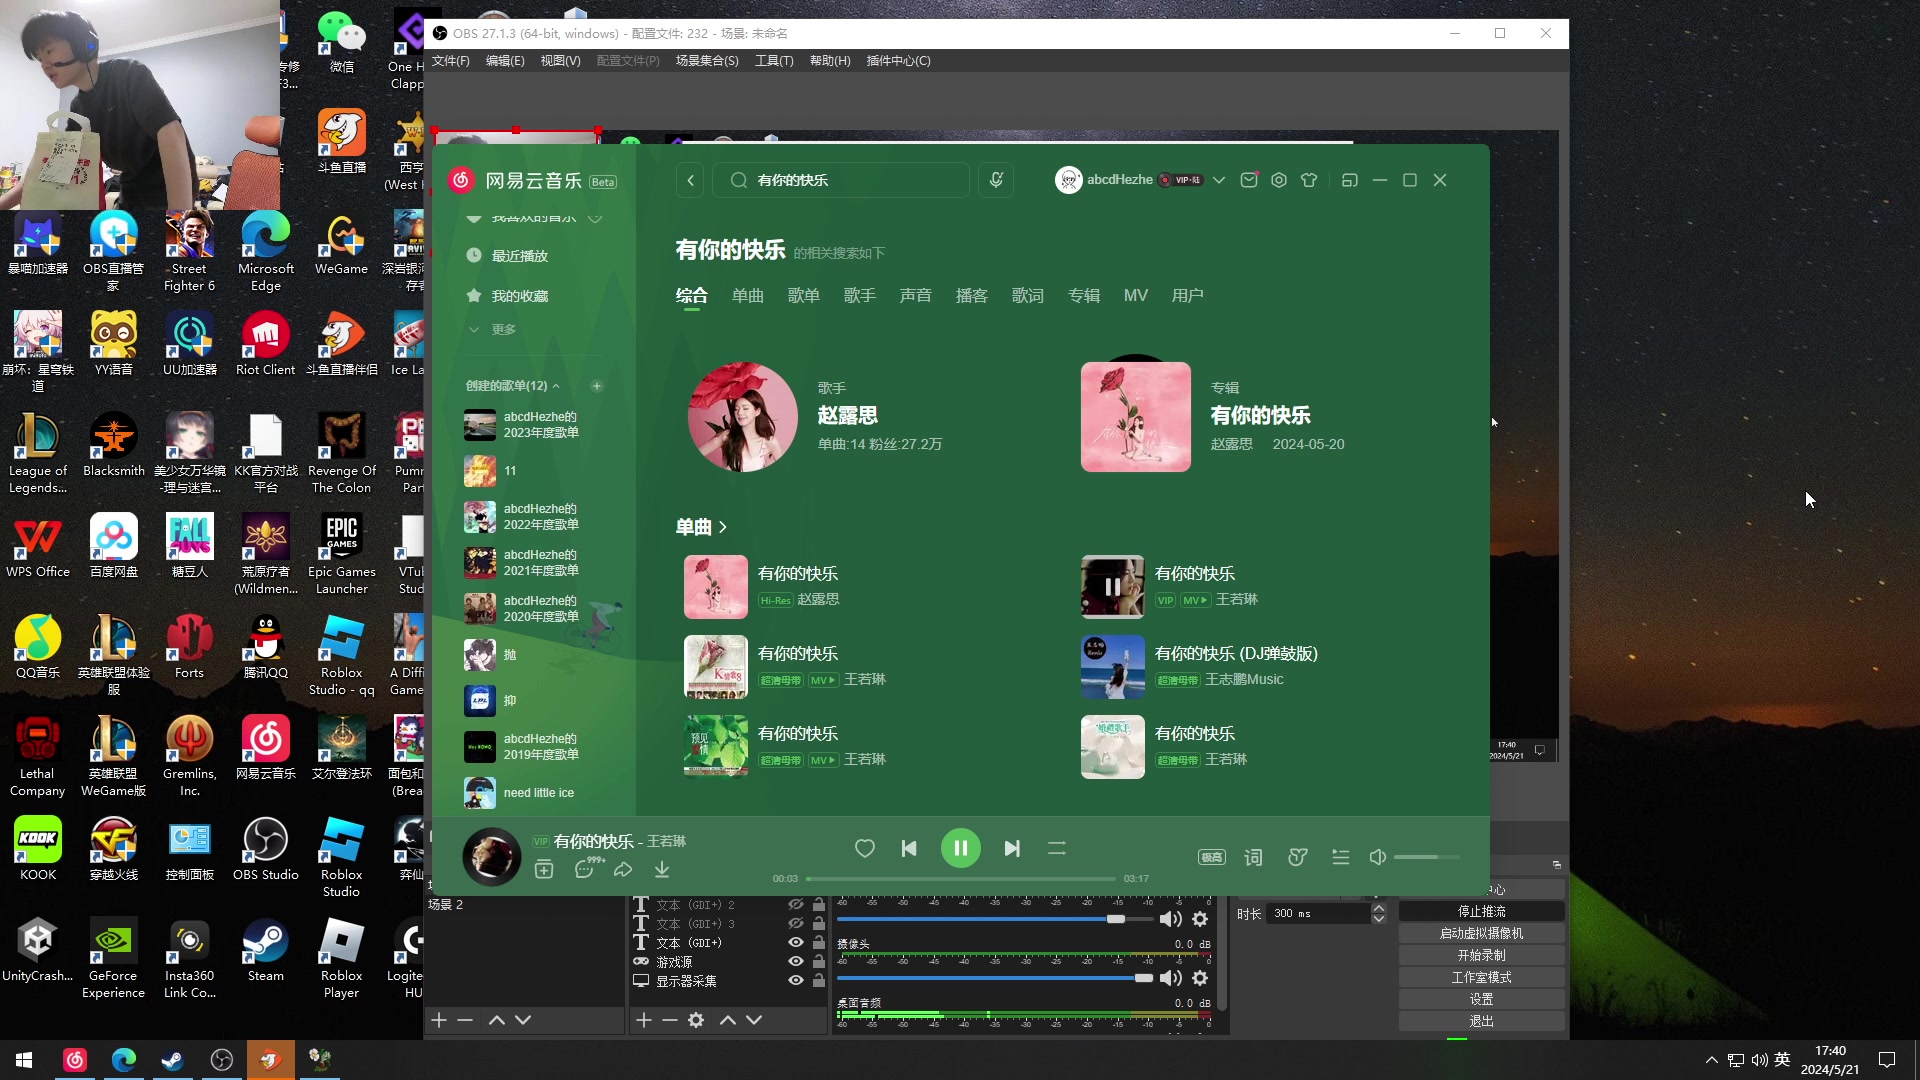Switch to the MV search tab
This screenshot has height=1080, width=1920.
point(1135,296)
